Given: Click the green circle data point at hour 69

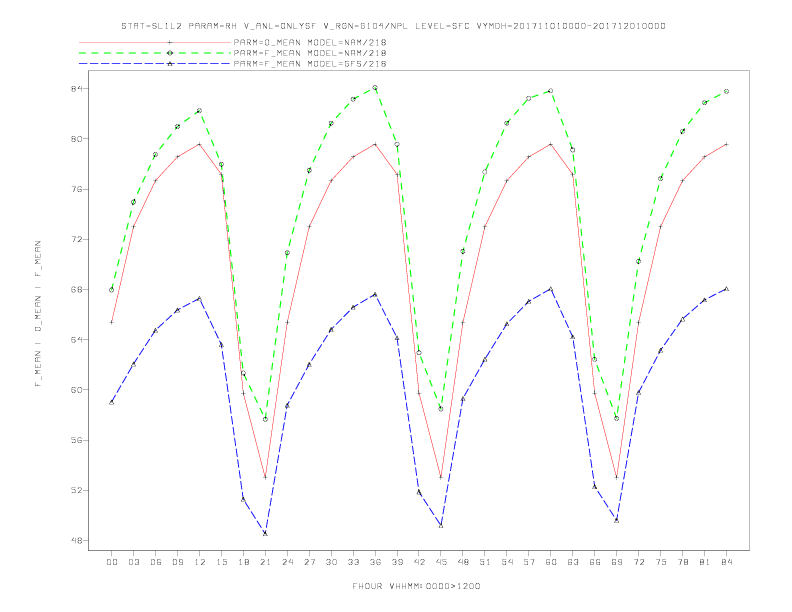Looking at the screenshot, I should click(x=617, y=419).
